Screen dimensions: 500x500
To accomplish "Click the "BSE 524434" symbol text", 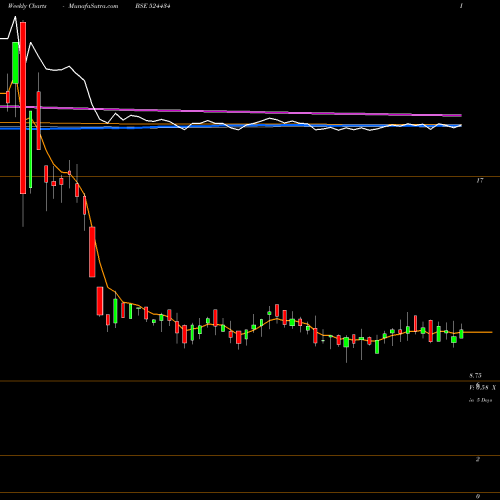I will [x=153, y=6].
